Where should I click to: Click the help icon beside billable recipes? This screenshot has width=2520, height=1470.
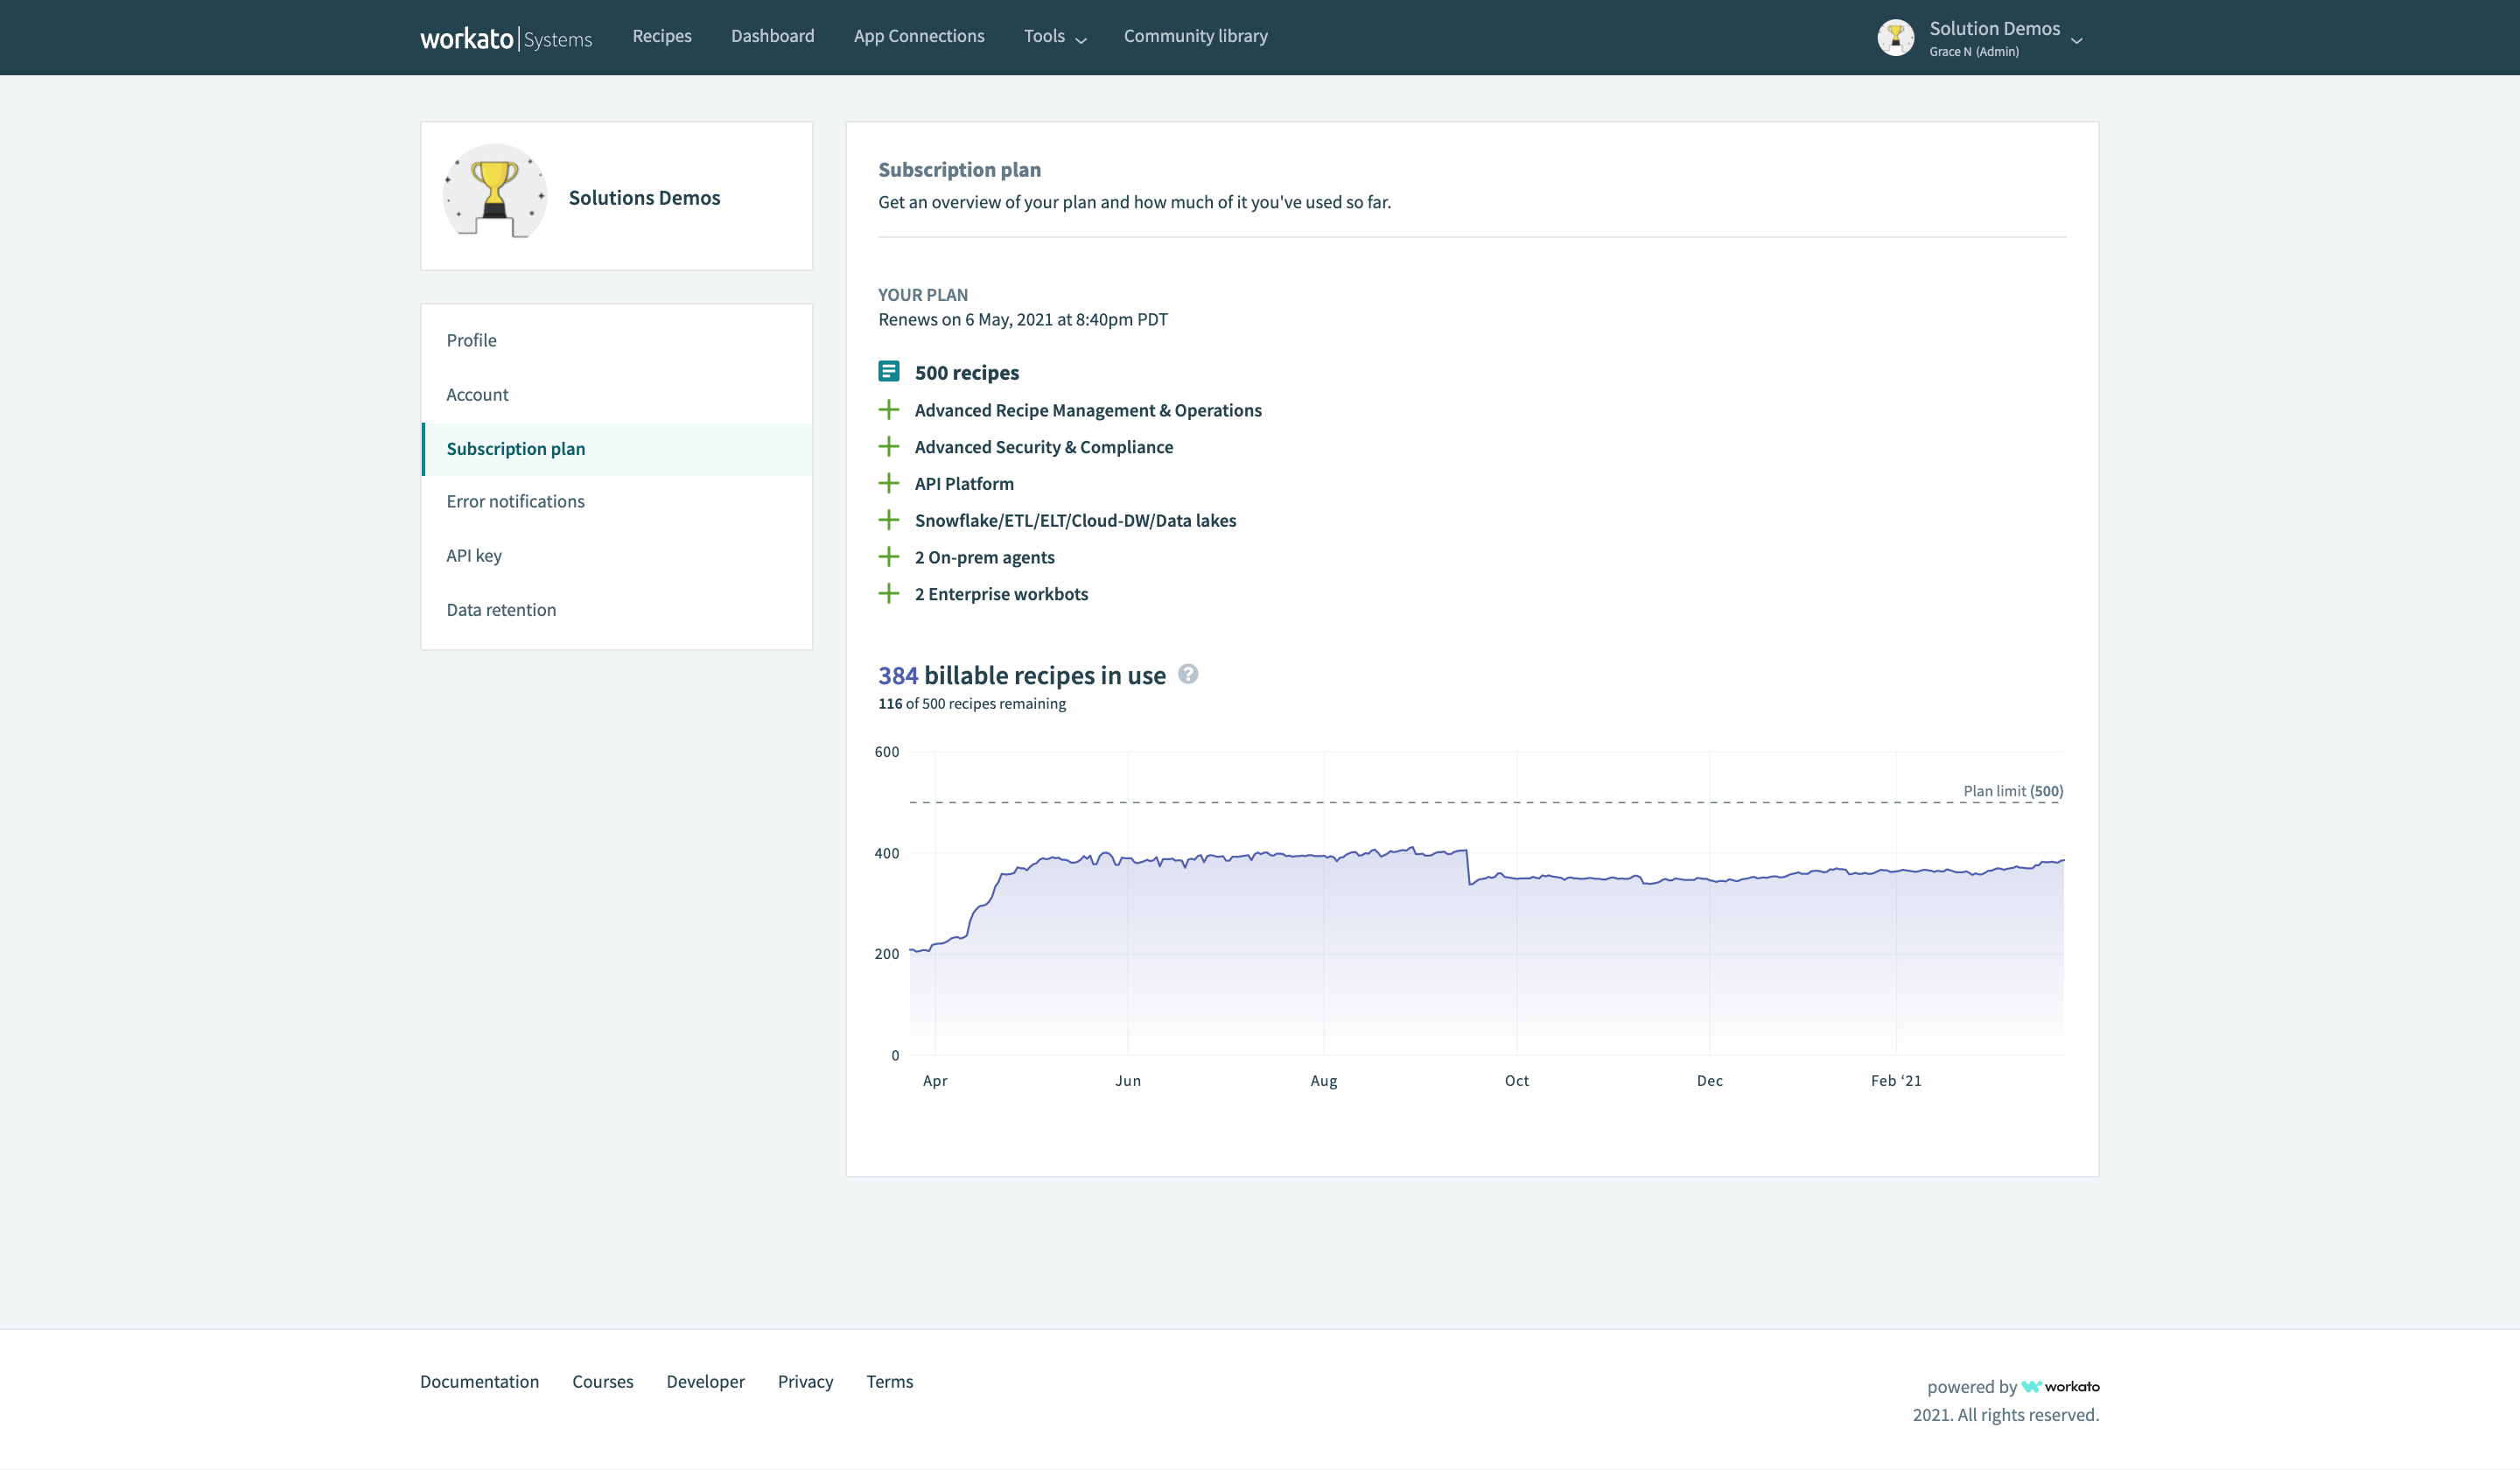pos(1188,674)
